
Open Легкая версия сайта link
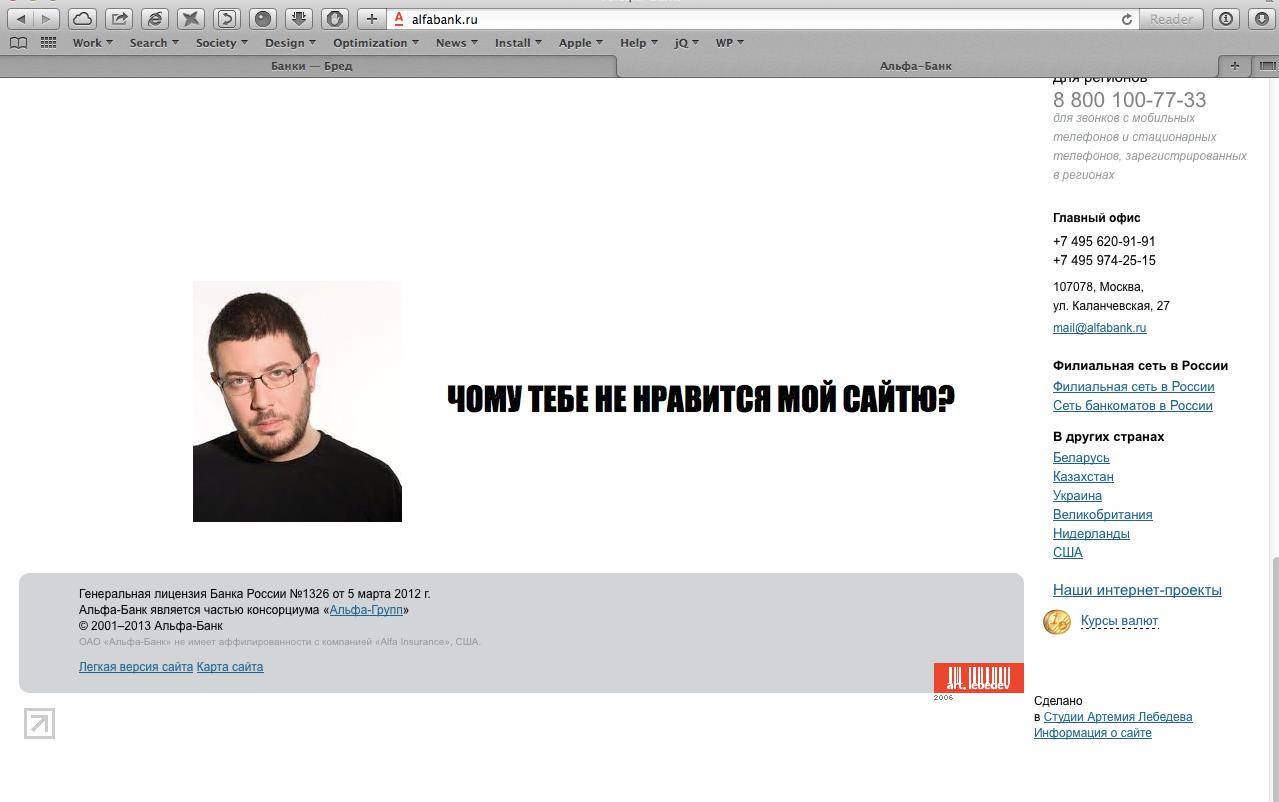(136, 667)
